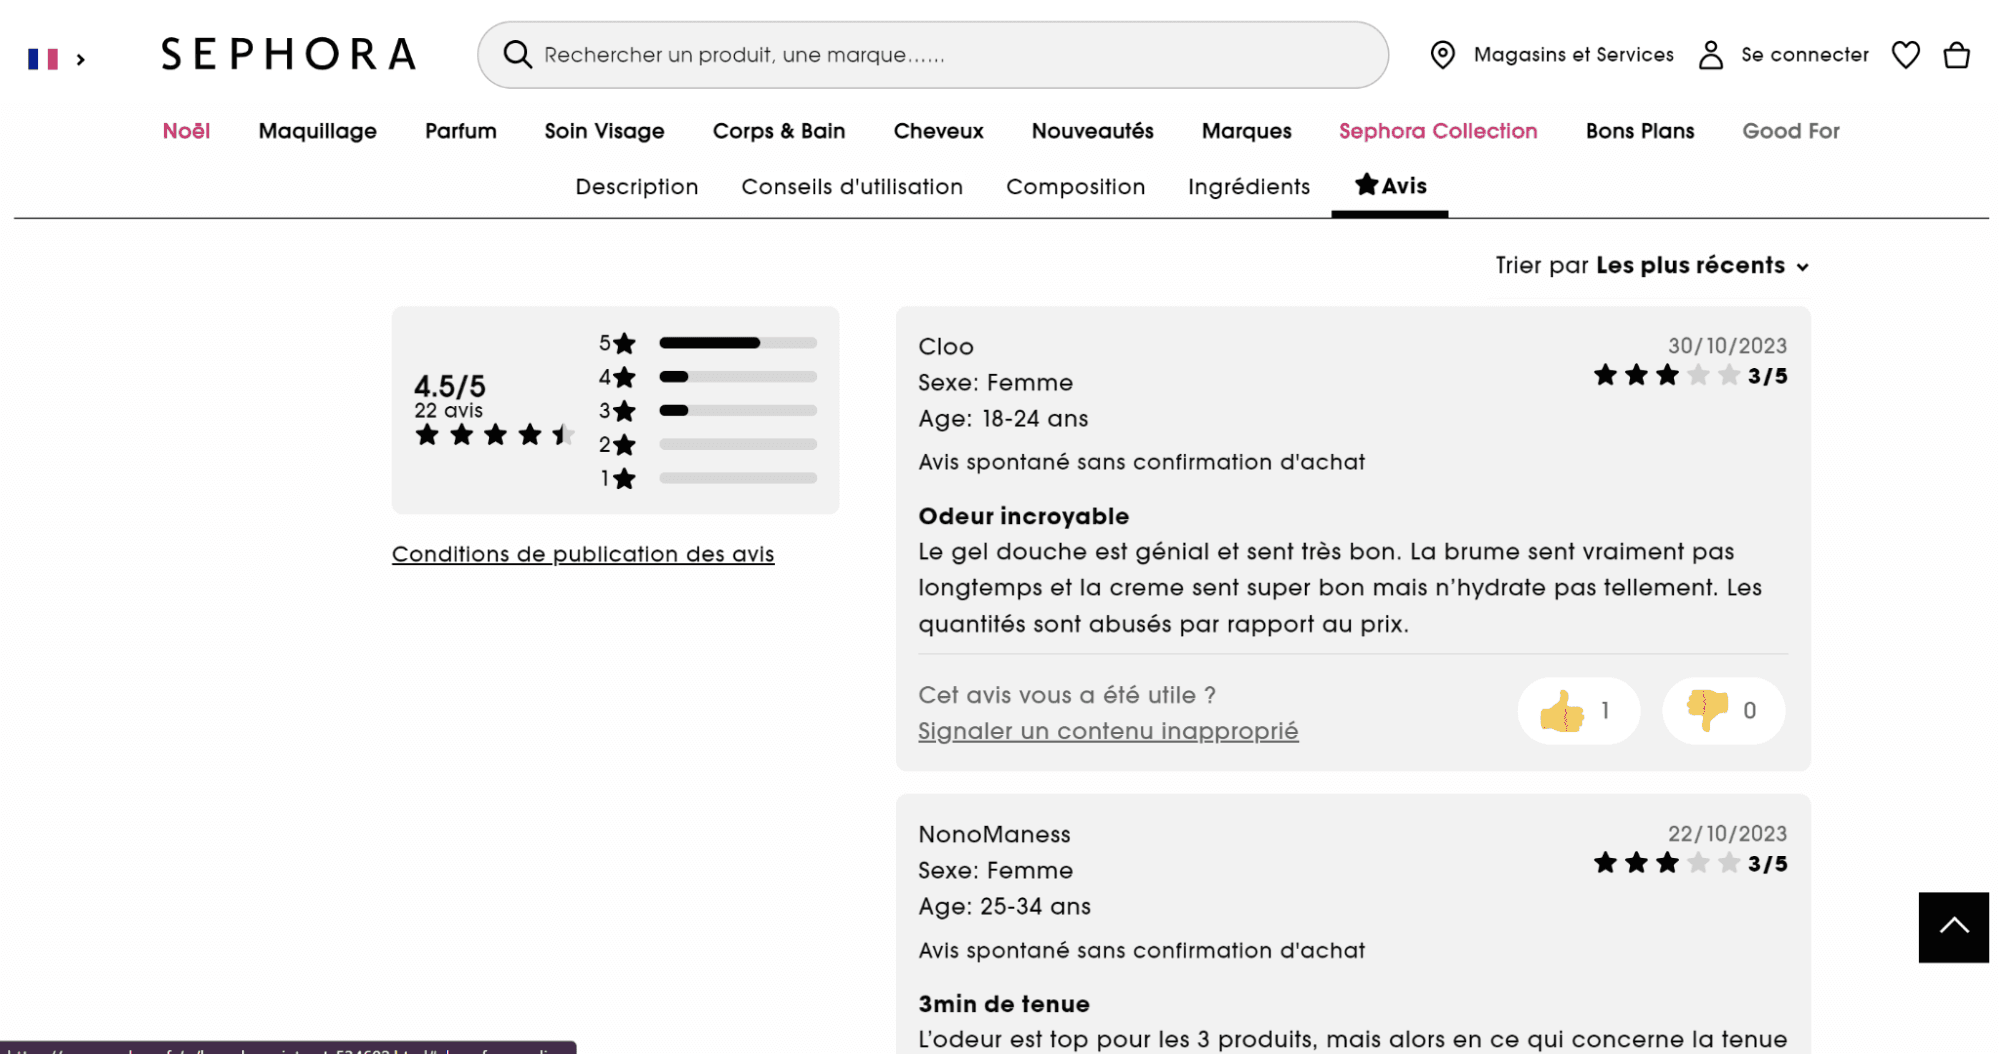This screenshot has height=1055, width=1999.
Task: Mark Cloo's review as helpful (thumbs up)
Action: [1578, 711]
